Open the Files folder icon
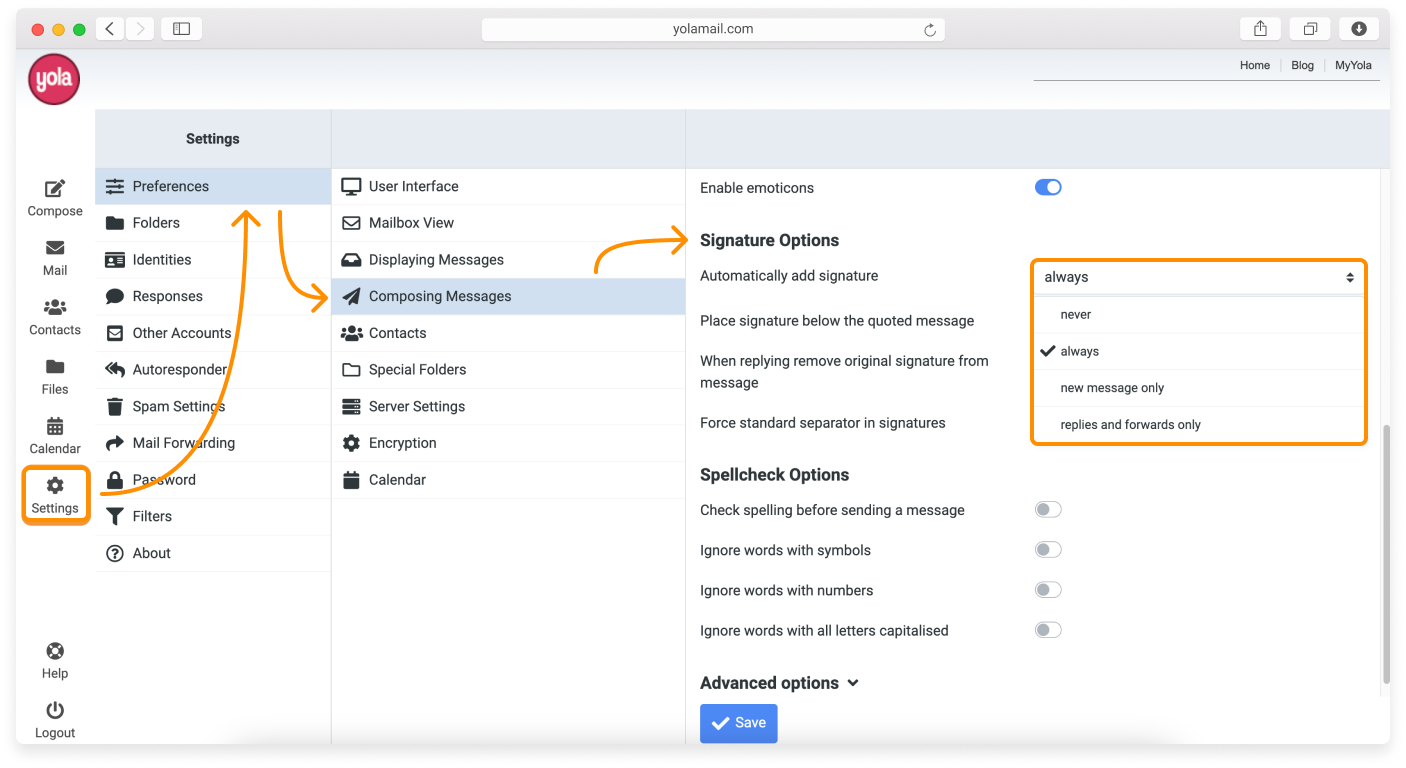1406x768 pixels. (x=55, y=367)
